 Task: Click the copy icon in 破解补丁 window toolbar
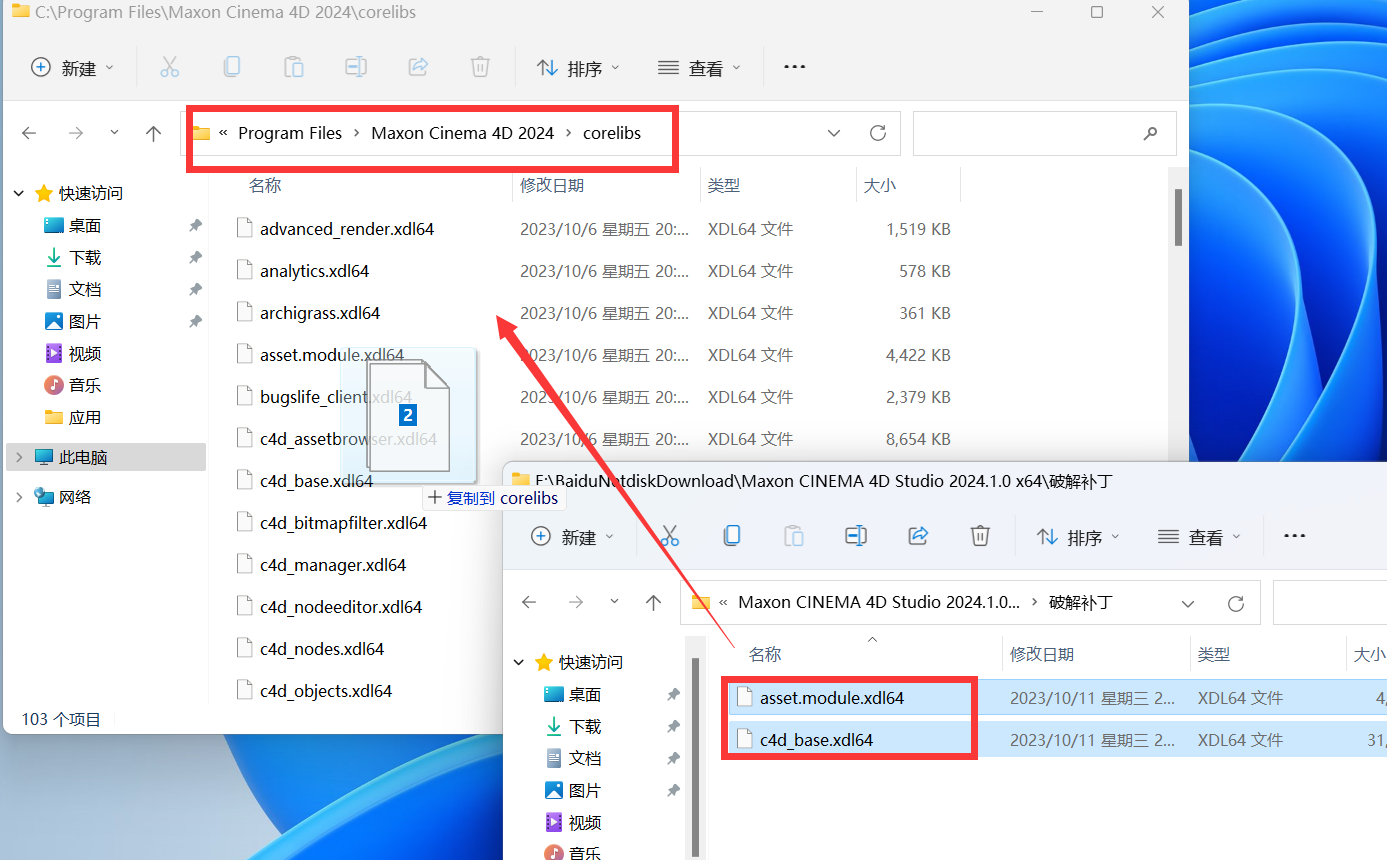coord(732,536)
